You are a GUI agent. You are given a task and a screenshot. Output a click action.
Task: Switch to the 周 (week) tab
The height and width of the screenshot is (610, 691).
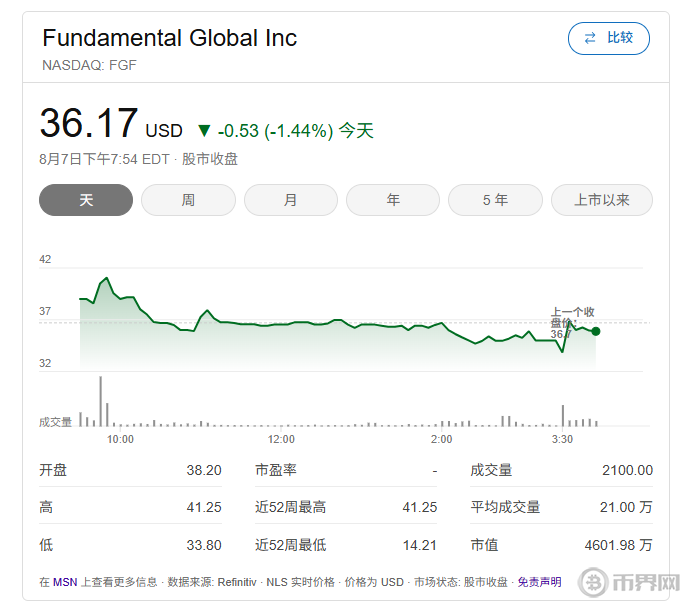point(188,200)
